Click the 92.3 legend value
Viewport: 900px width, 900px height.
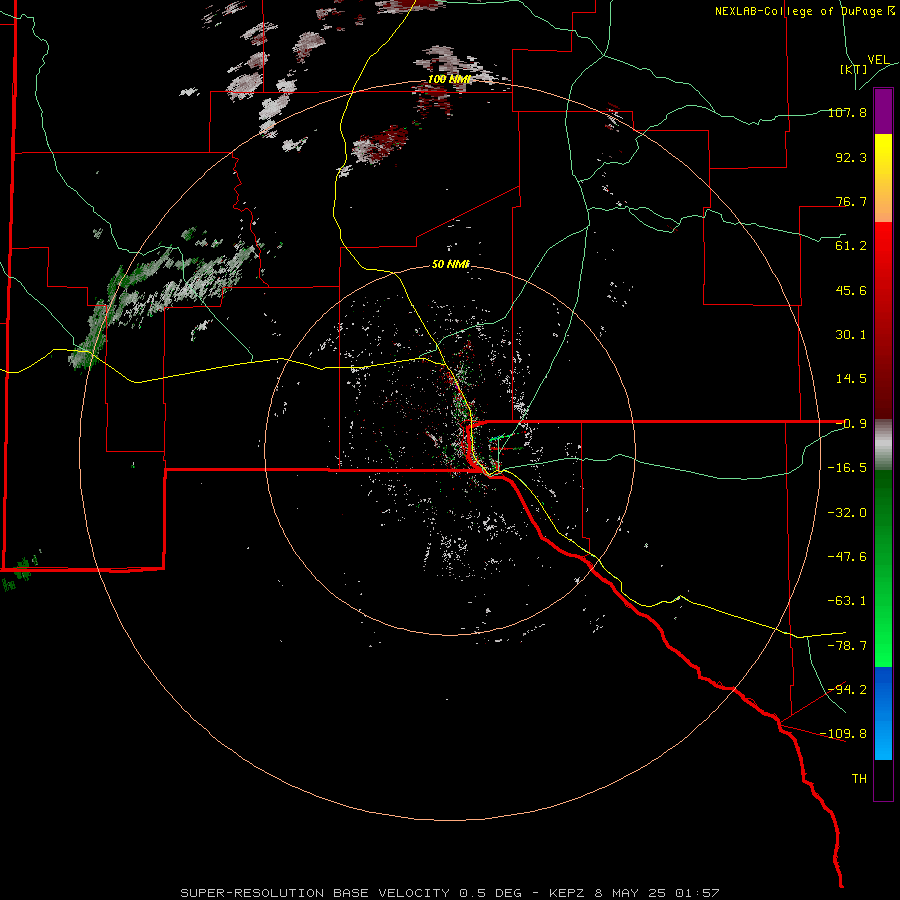[x=851, y=157]
